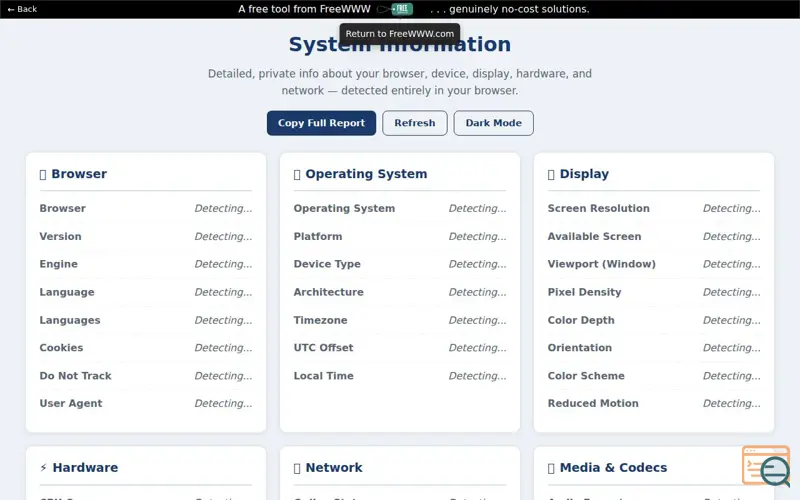Select the User Agent row label
800x500 pixels.
coord(71,403)
